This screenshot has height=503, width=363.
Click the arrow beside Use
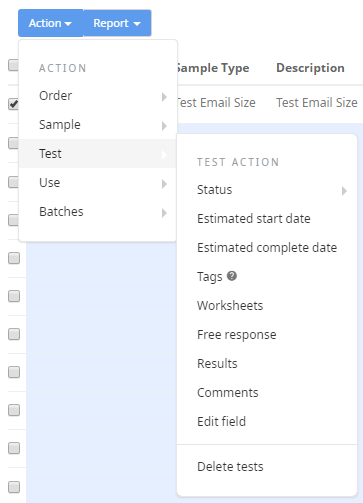164,184
